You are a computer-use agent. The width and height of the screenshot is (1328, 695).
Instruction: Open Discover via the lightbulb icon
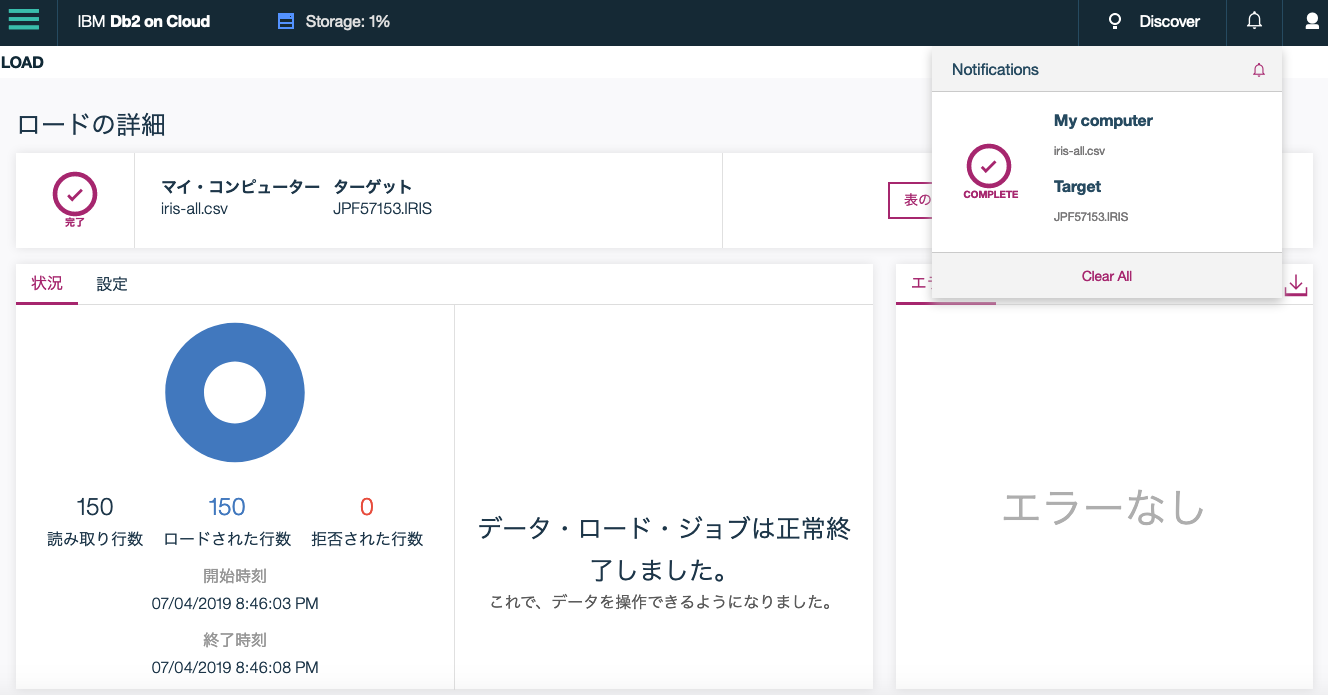coord(1114,20)
